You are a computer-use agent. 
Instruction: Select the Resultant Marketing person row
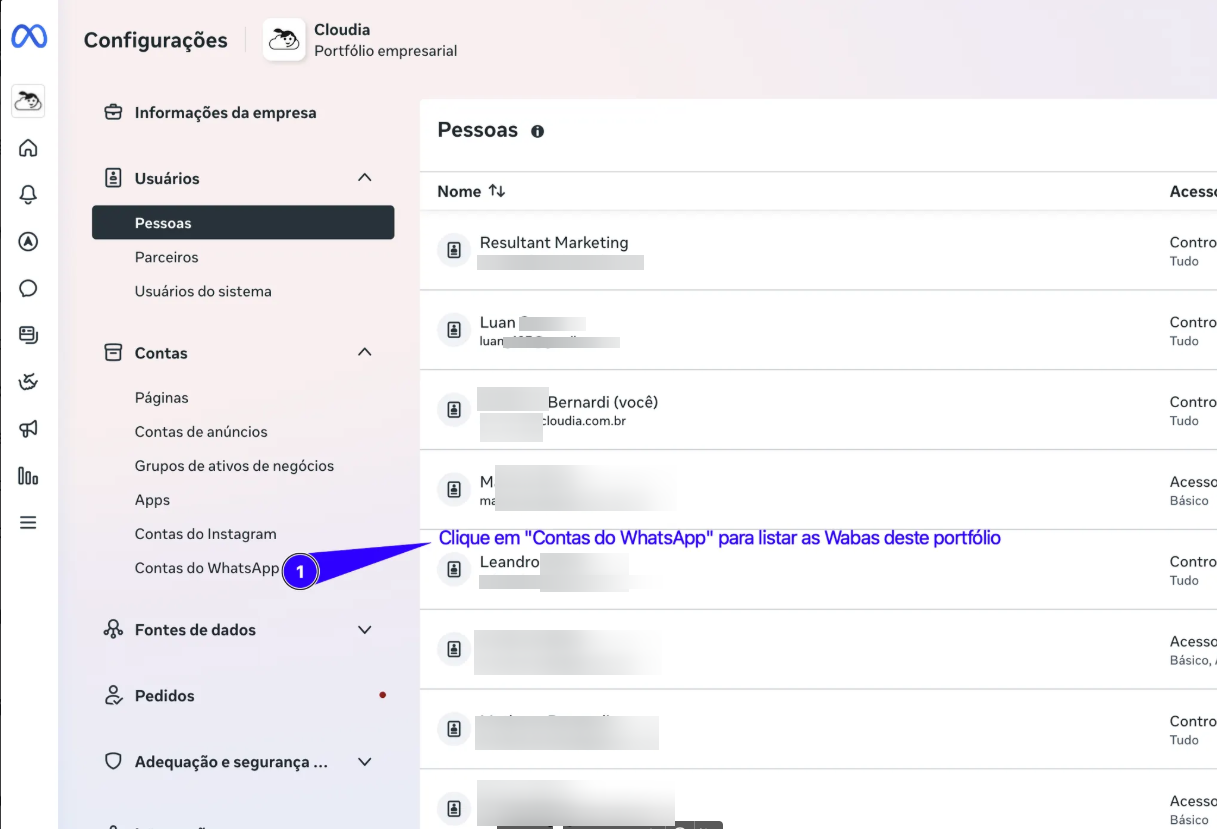(818, 250)
